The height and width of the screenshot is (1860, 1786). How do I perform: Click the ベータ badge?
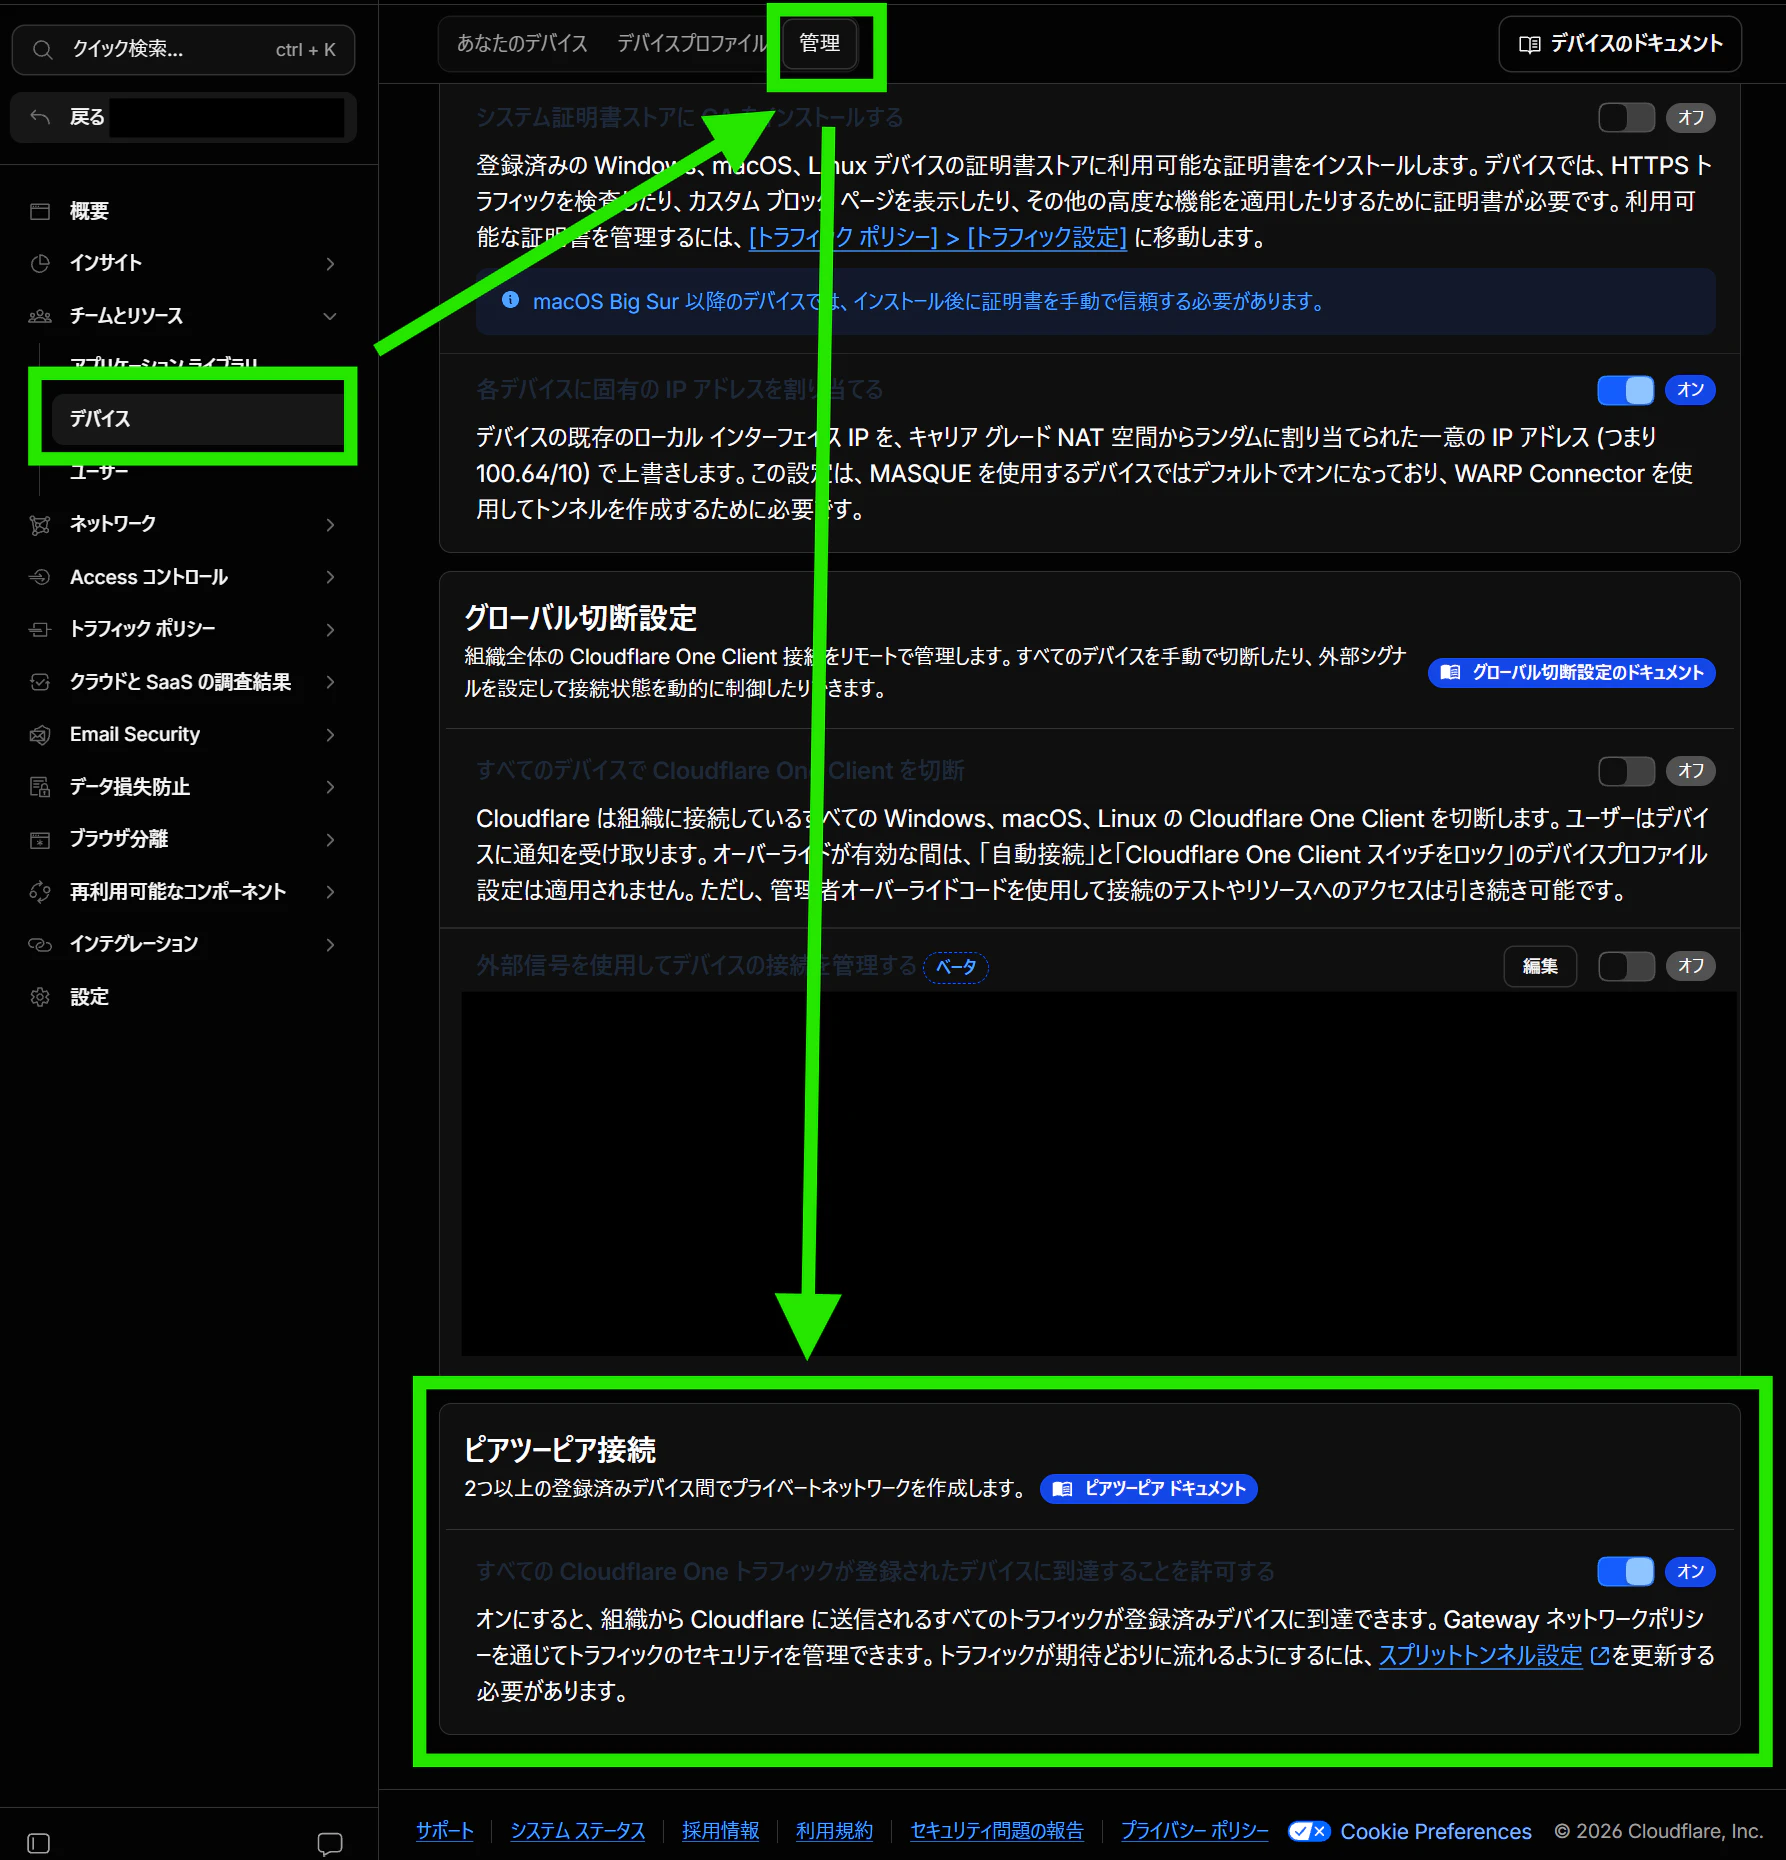point(956,967)
